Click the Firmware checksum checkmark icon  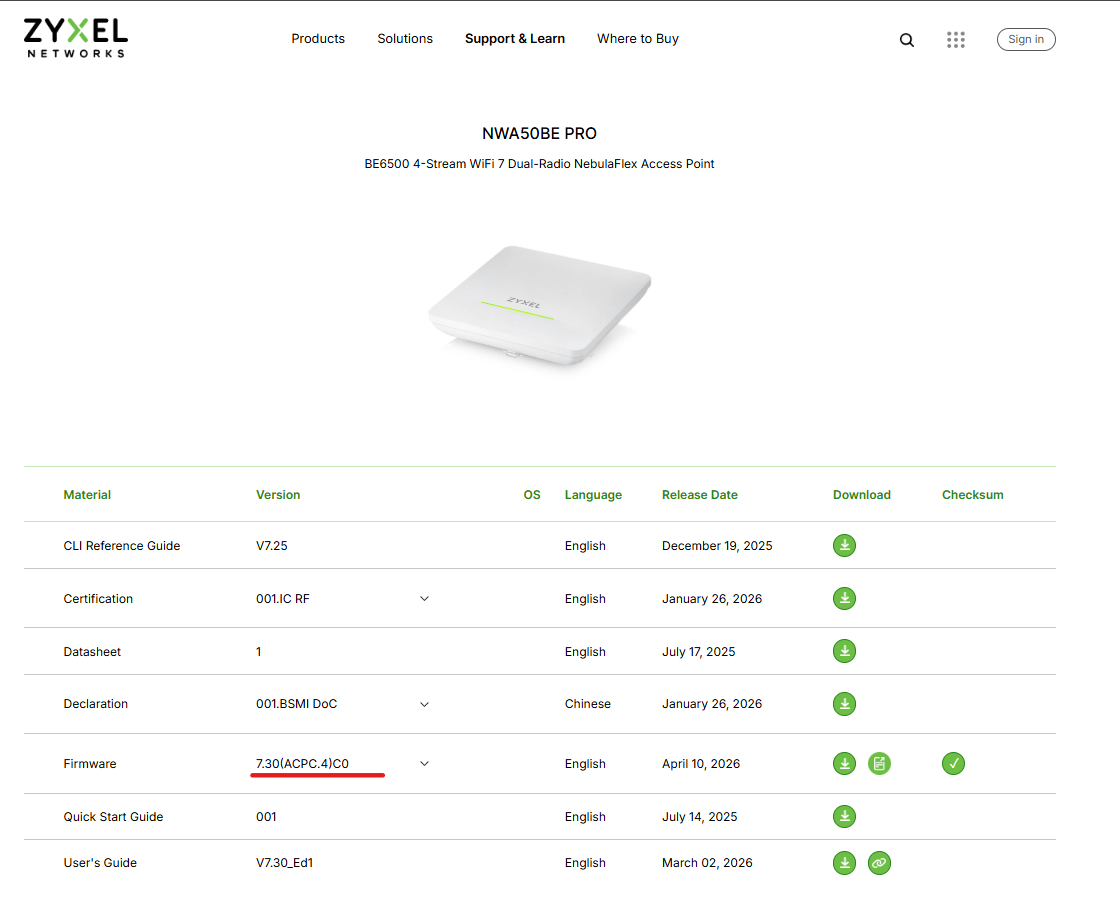[954, 763]
